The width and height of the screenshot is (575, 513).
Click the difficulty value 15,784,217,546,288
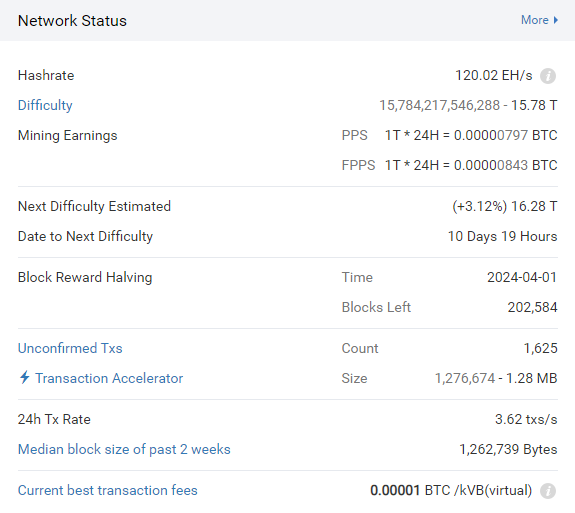[439, 106]
